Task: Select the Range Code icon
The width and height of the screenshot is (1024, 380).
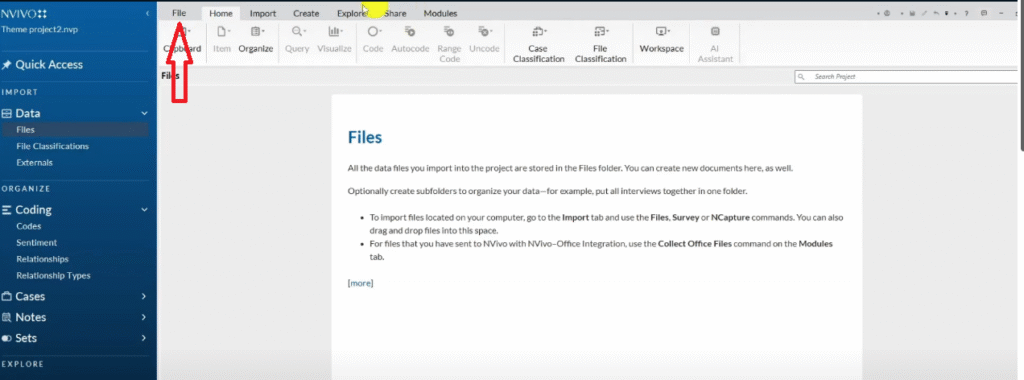Action: point(449,31)
